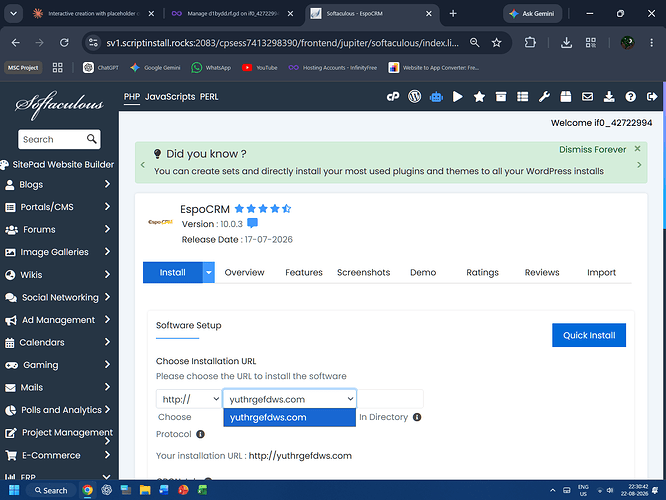Open Chrome from Windows taskbar
The width and height of the screenshot is (666, 500).
point(87,490)
